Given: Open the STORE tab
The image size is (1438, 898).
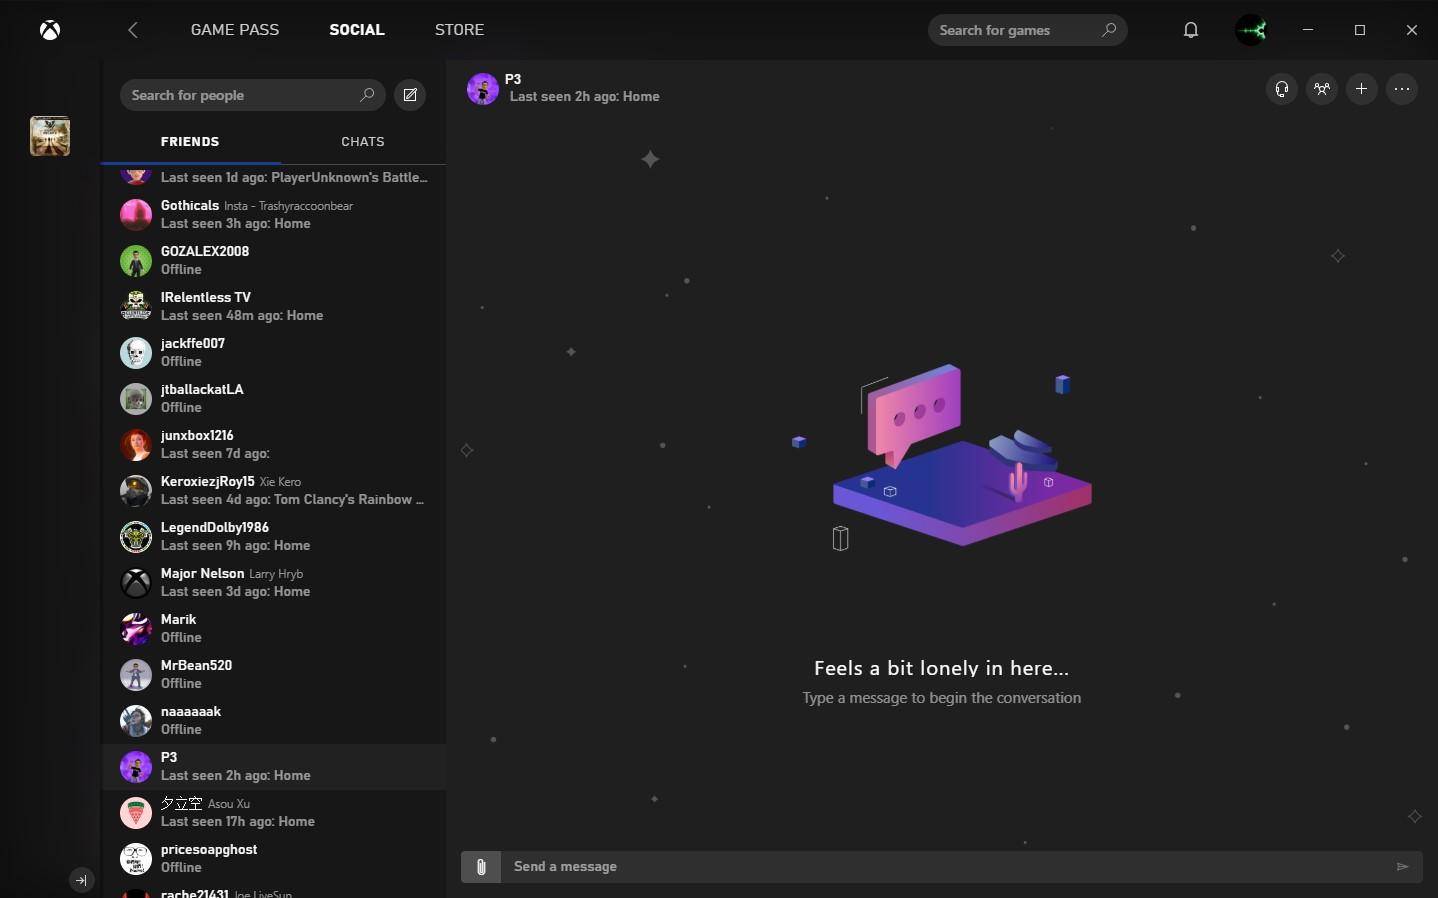Looking at the screenshot, I should (459, 30).
